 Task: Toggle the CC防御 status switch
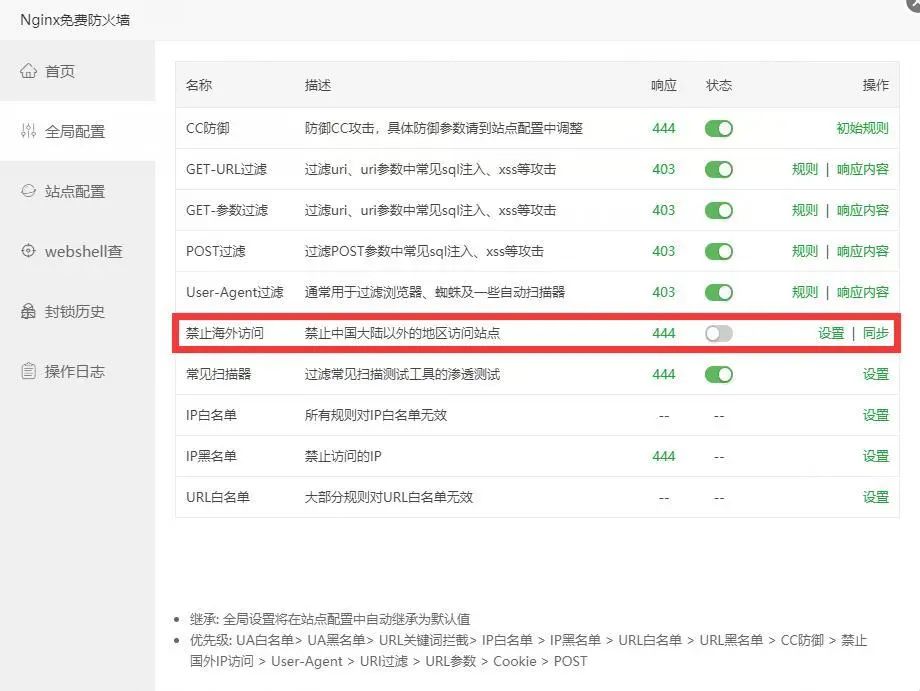pos(719,128)
